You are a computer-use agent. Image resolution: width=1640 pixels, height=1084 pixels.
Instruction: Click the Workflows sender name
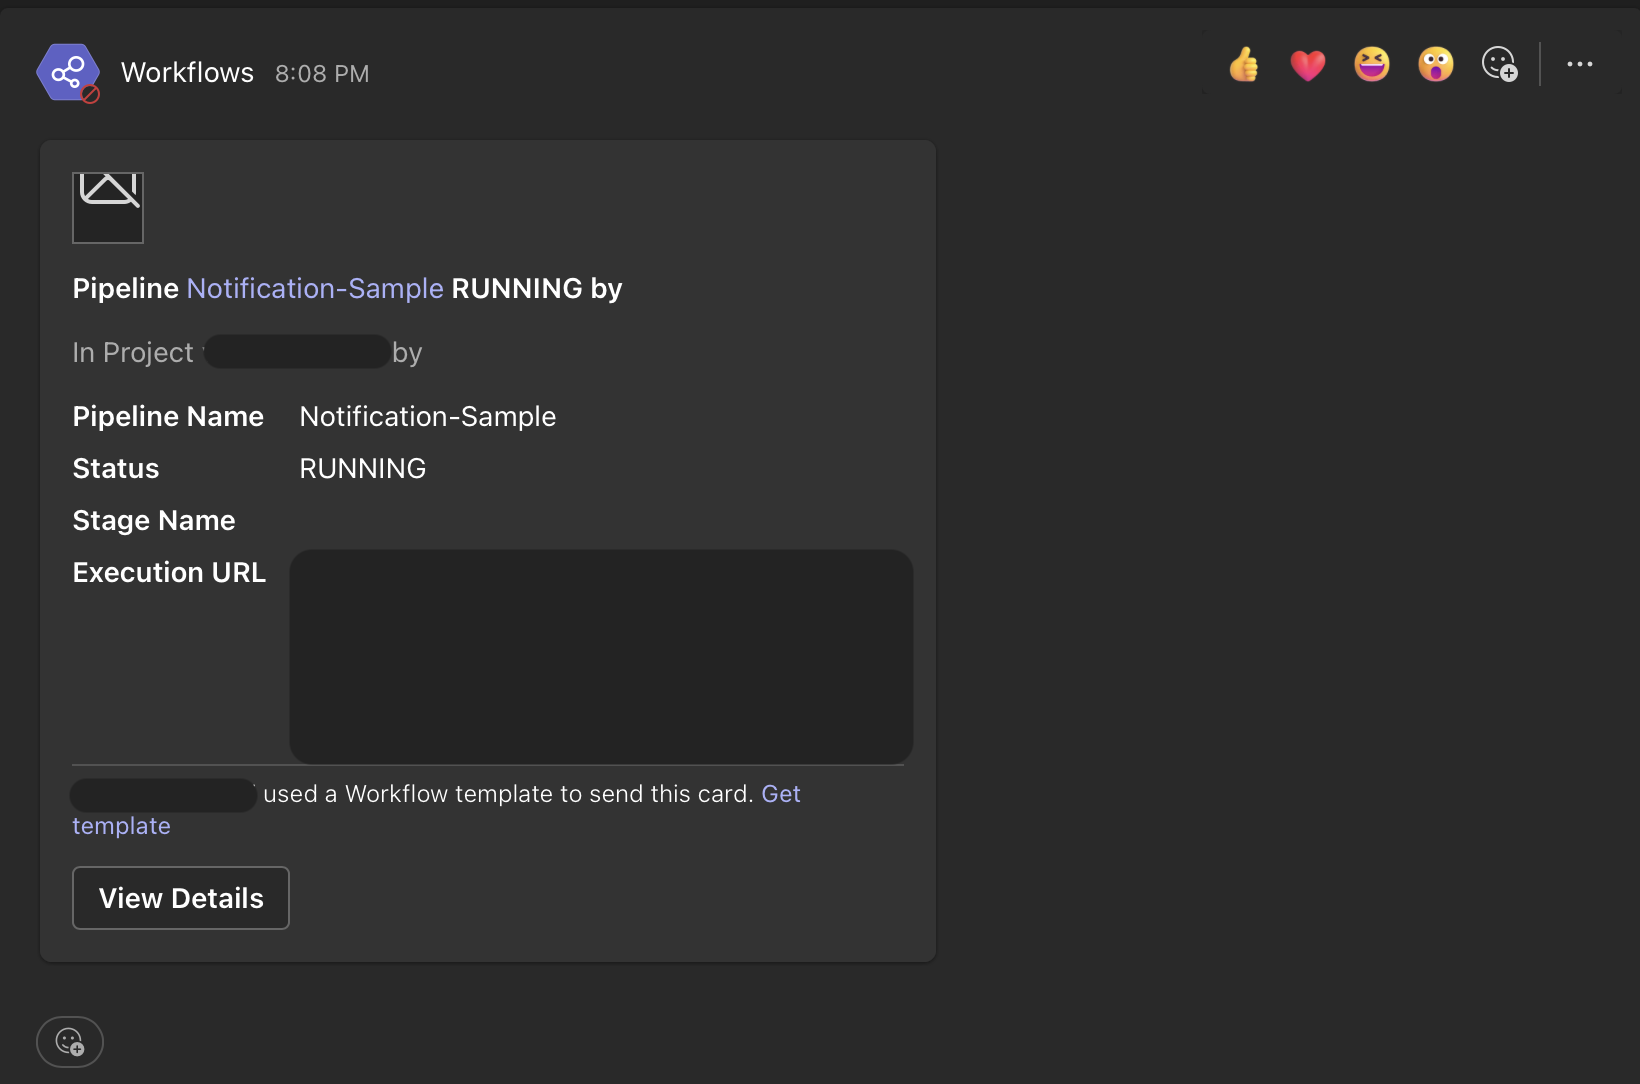coord(187,73)
